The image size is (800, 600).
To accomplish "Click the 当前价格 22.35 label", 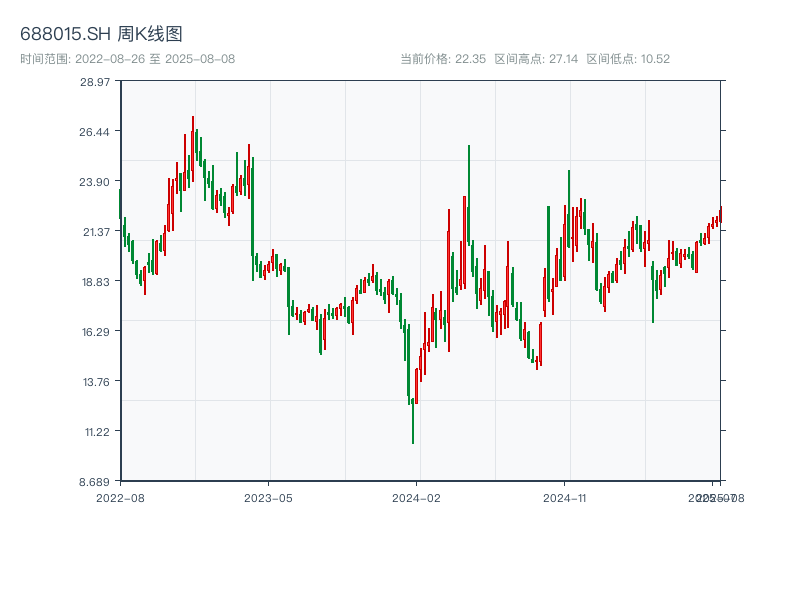I will pos(443,59).
